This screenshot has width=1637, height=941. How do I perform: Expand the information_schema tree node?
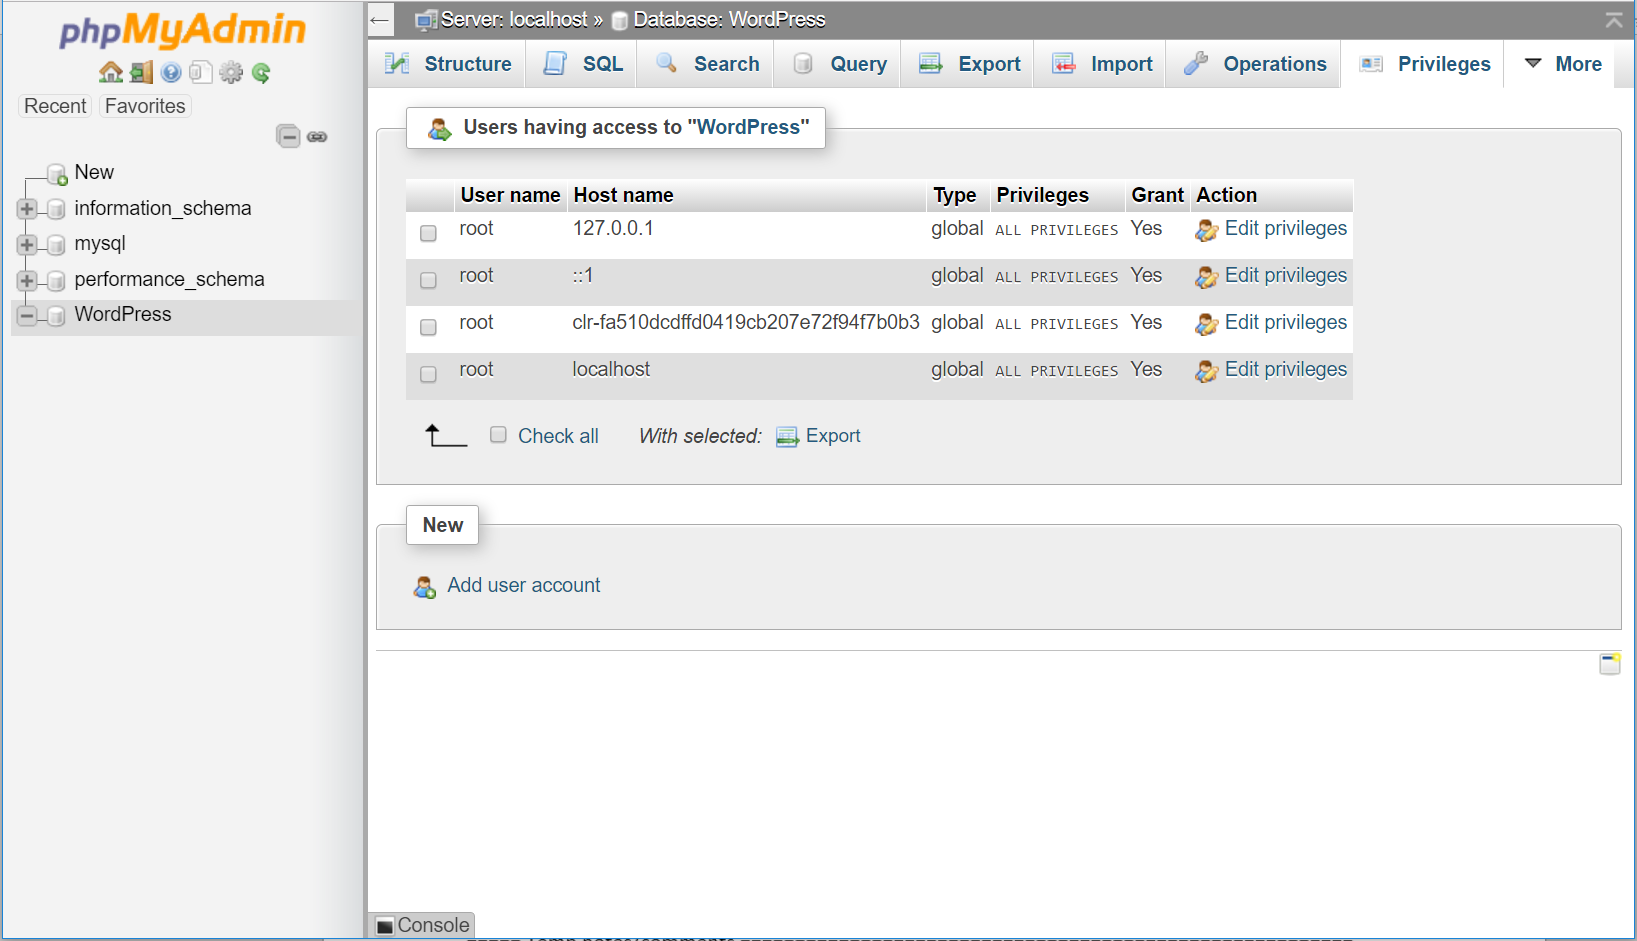point(27,209)
